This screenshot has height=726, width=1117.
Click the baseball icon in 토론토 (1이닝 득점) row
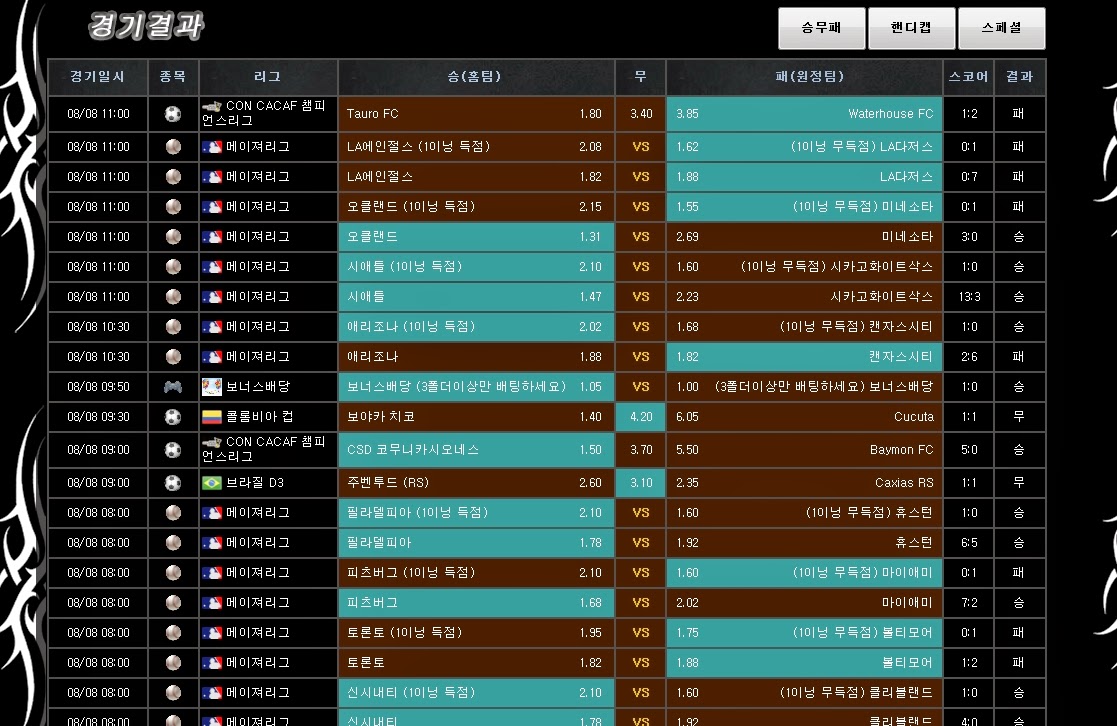(x=173, y=633)
